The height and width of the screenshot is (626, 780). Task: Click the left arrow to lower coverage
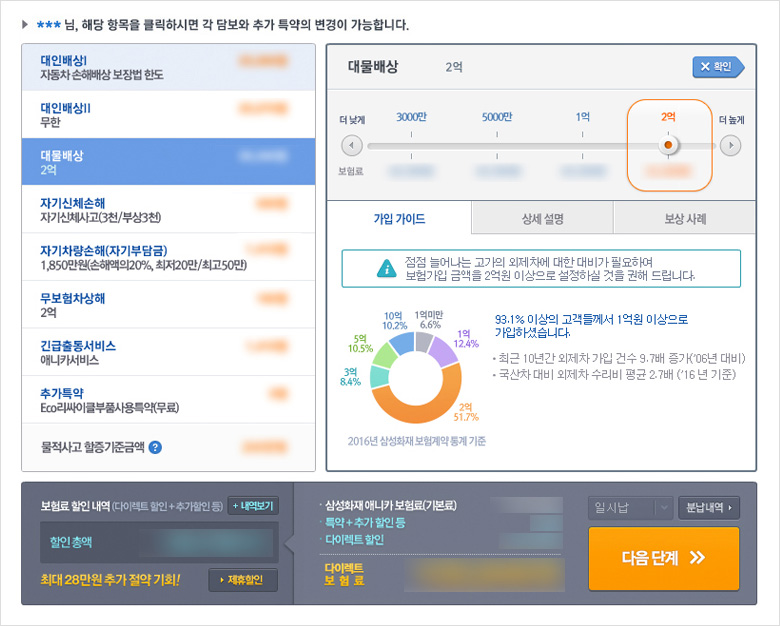point(352,146)
